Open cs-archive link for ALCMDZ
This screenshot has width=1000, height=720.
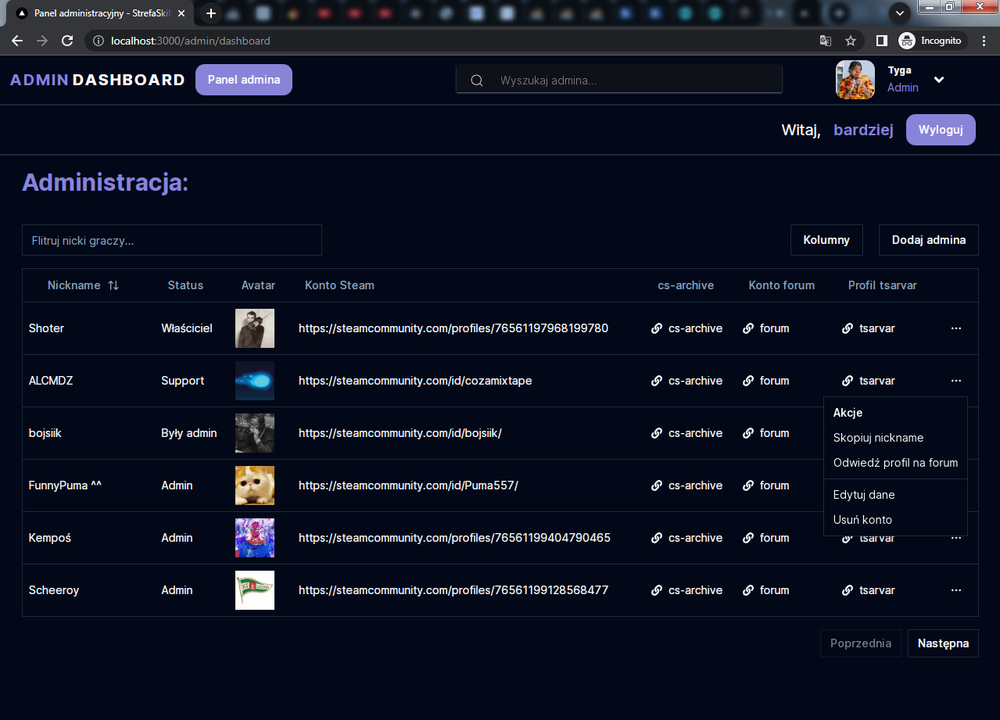pos(687,381)
